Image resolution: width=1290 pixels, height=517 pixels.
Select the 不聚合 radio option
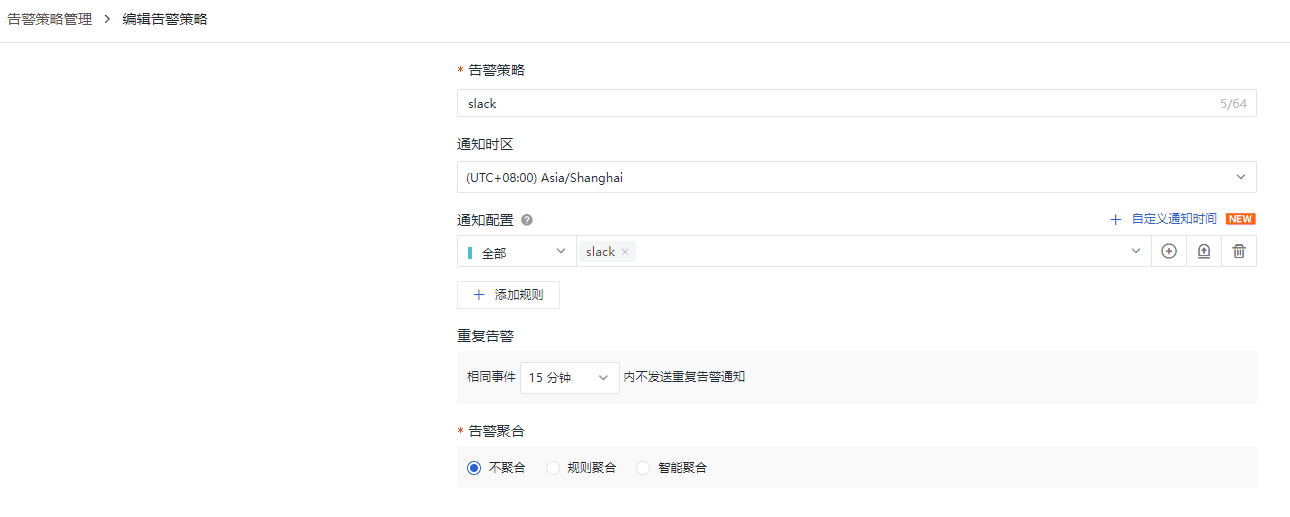[474, 467]
